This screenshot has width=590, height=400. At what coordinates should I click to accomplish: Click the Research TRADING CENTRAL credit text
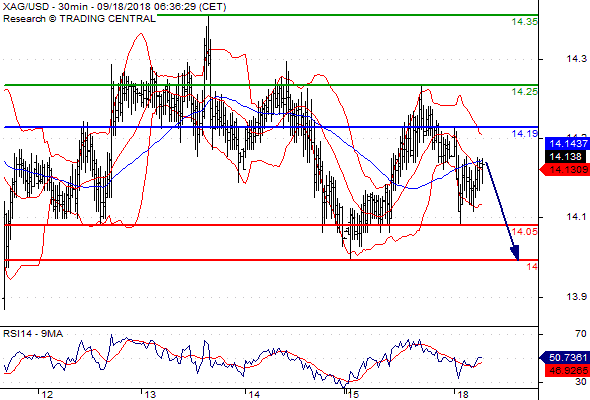[x=79, y=19]
